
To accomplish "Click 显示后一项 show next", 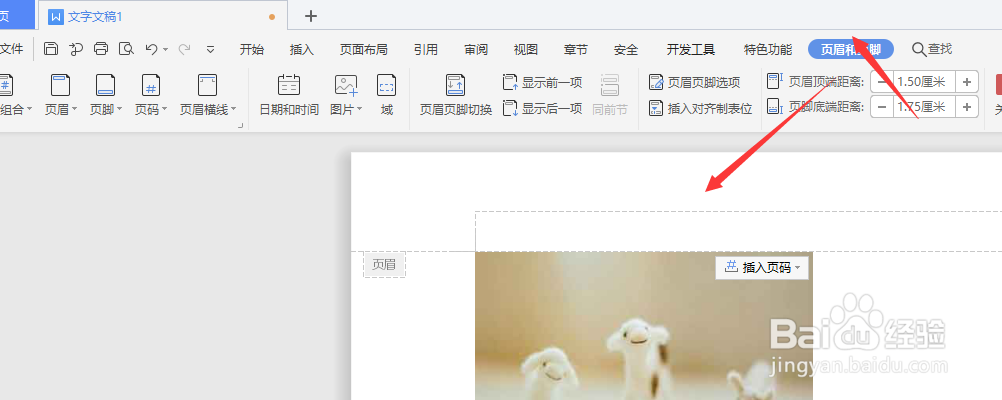I will [x=543, y=109].
